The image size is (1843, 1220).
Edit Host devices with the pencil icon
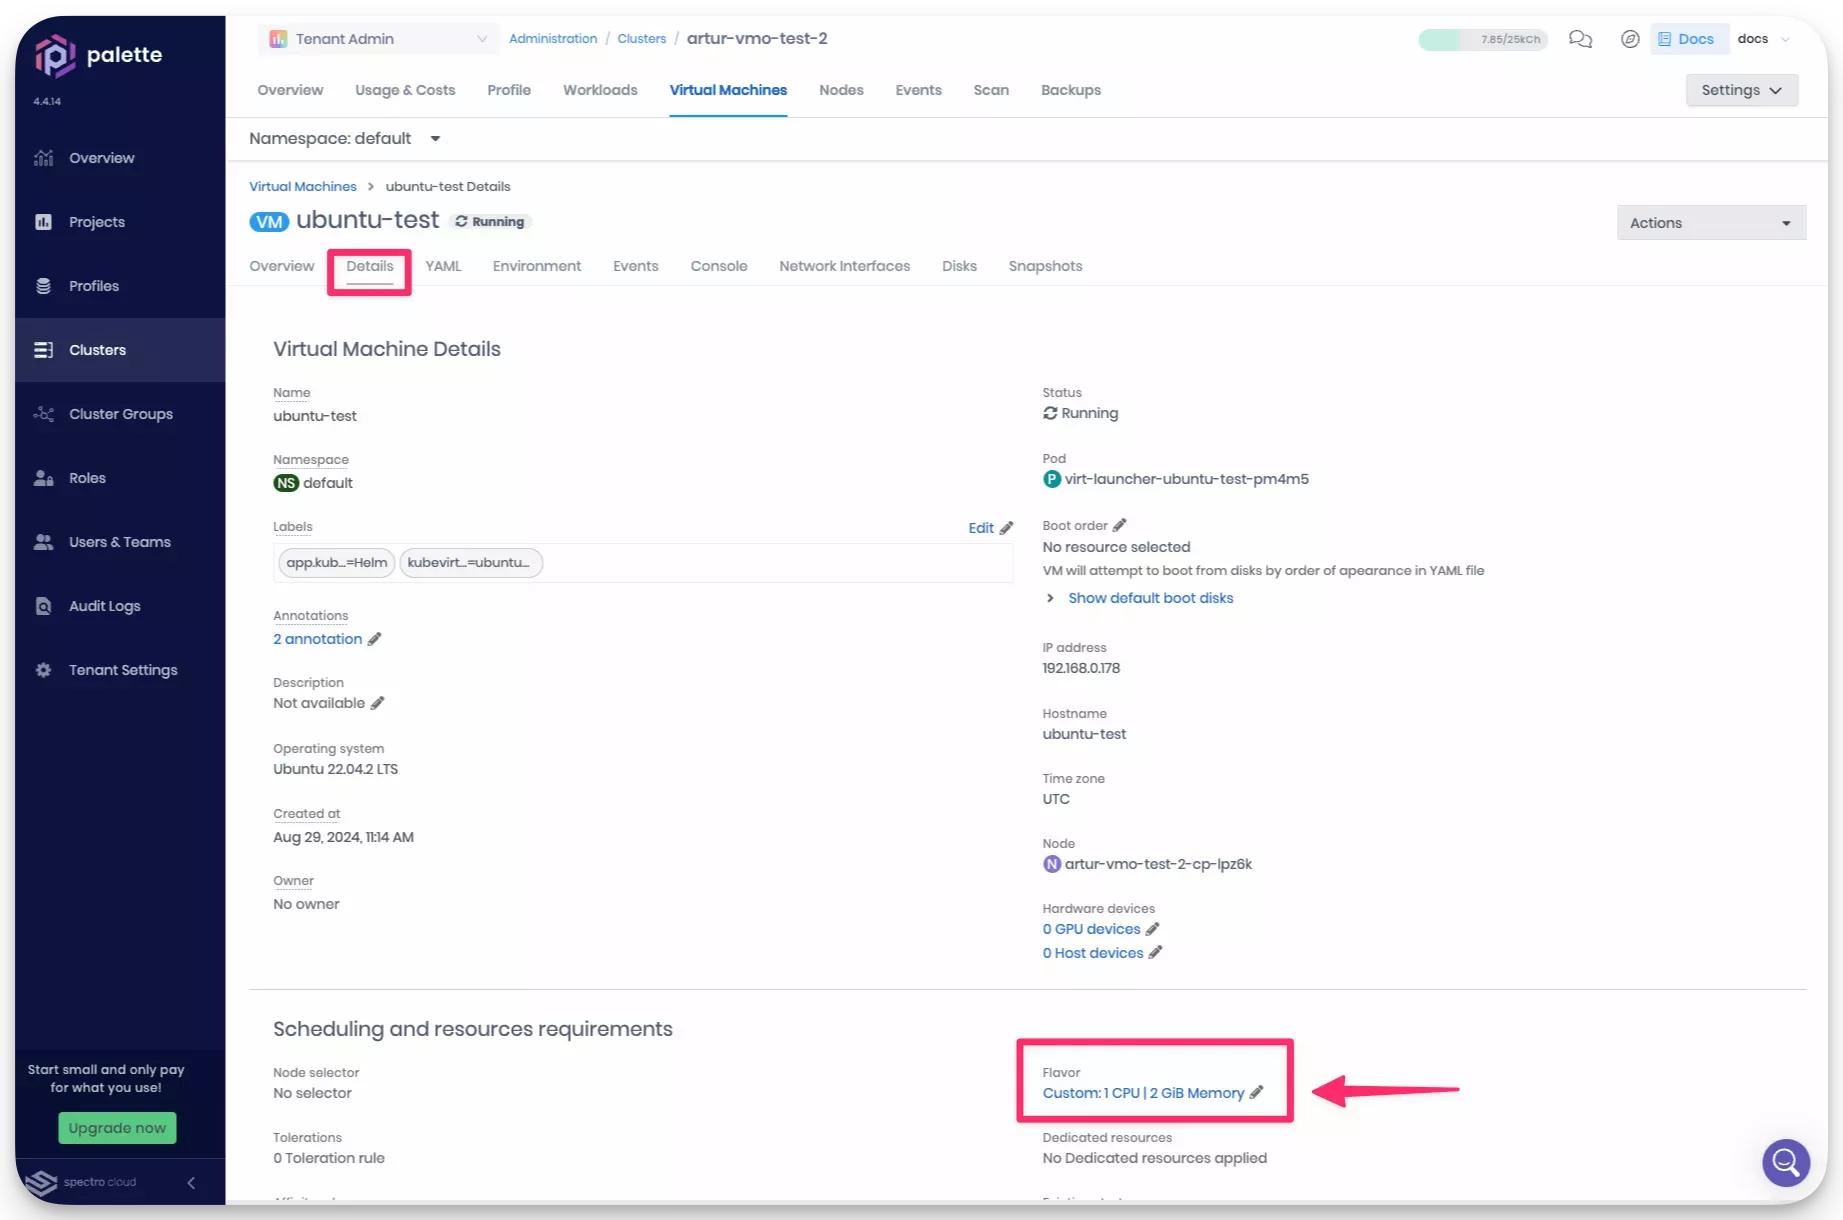point(1155,953)
